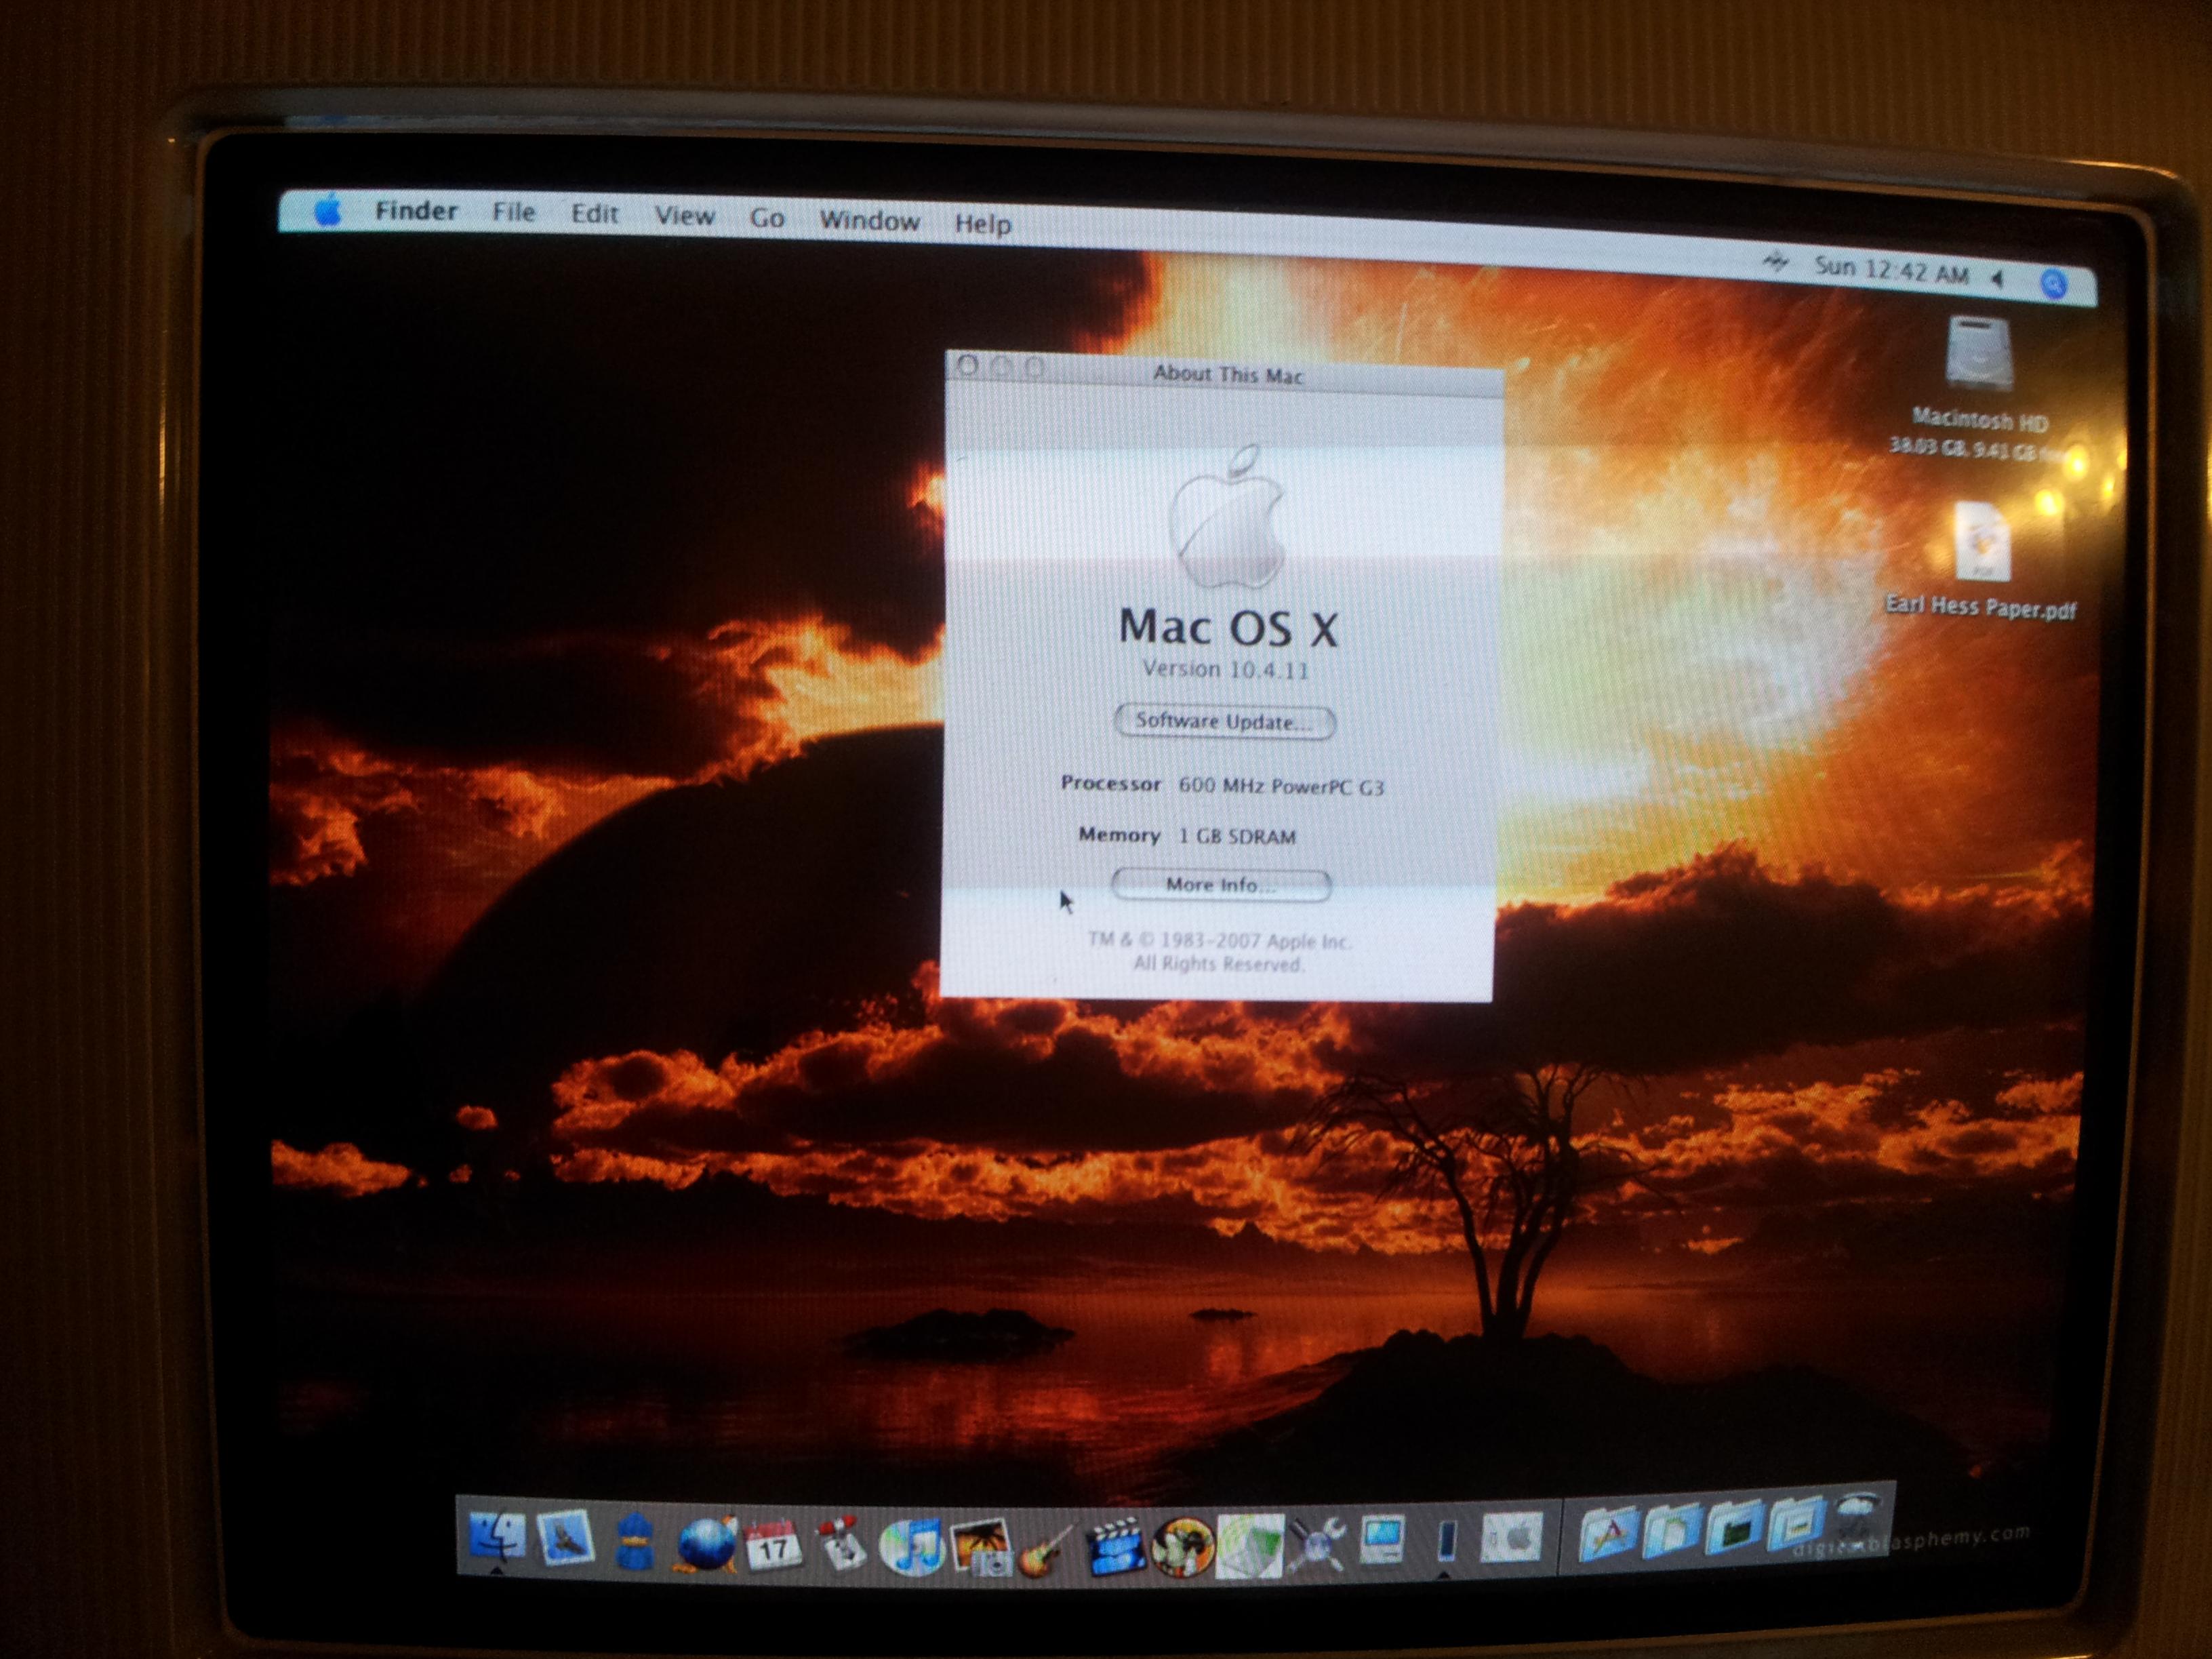Click the menu bar clock

point(1891,271)
